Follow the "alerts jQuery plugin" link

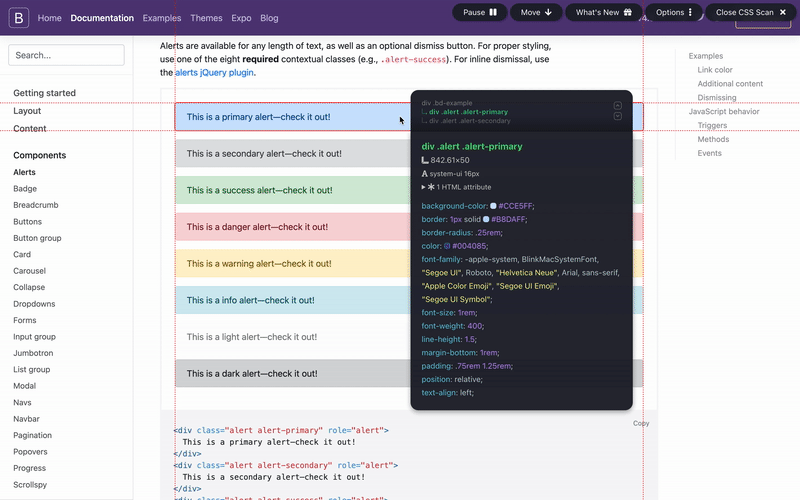(214, 72)
